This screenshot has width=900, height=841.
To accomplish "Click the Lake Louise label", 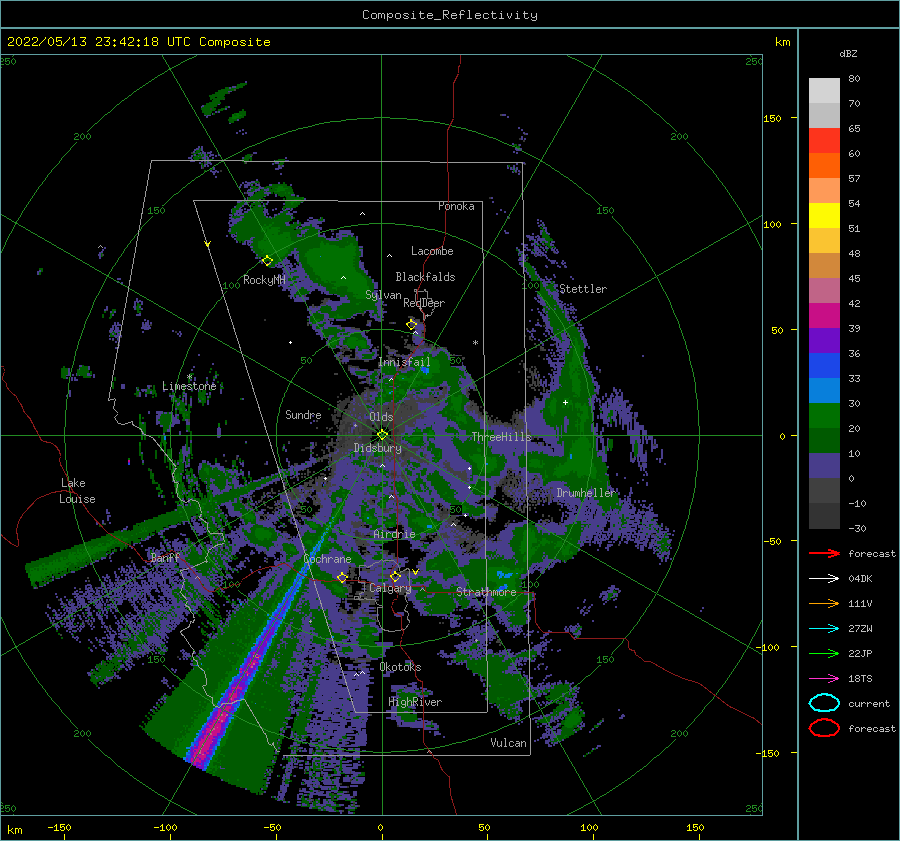I will pos(77,491).
